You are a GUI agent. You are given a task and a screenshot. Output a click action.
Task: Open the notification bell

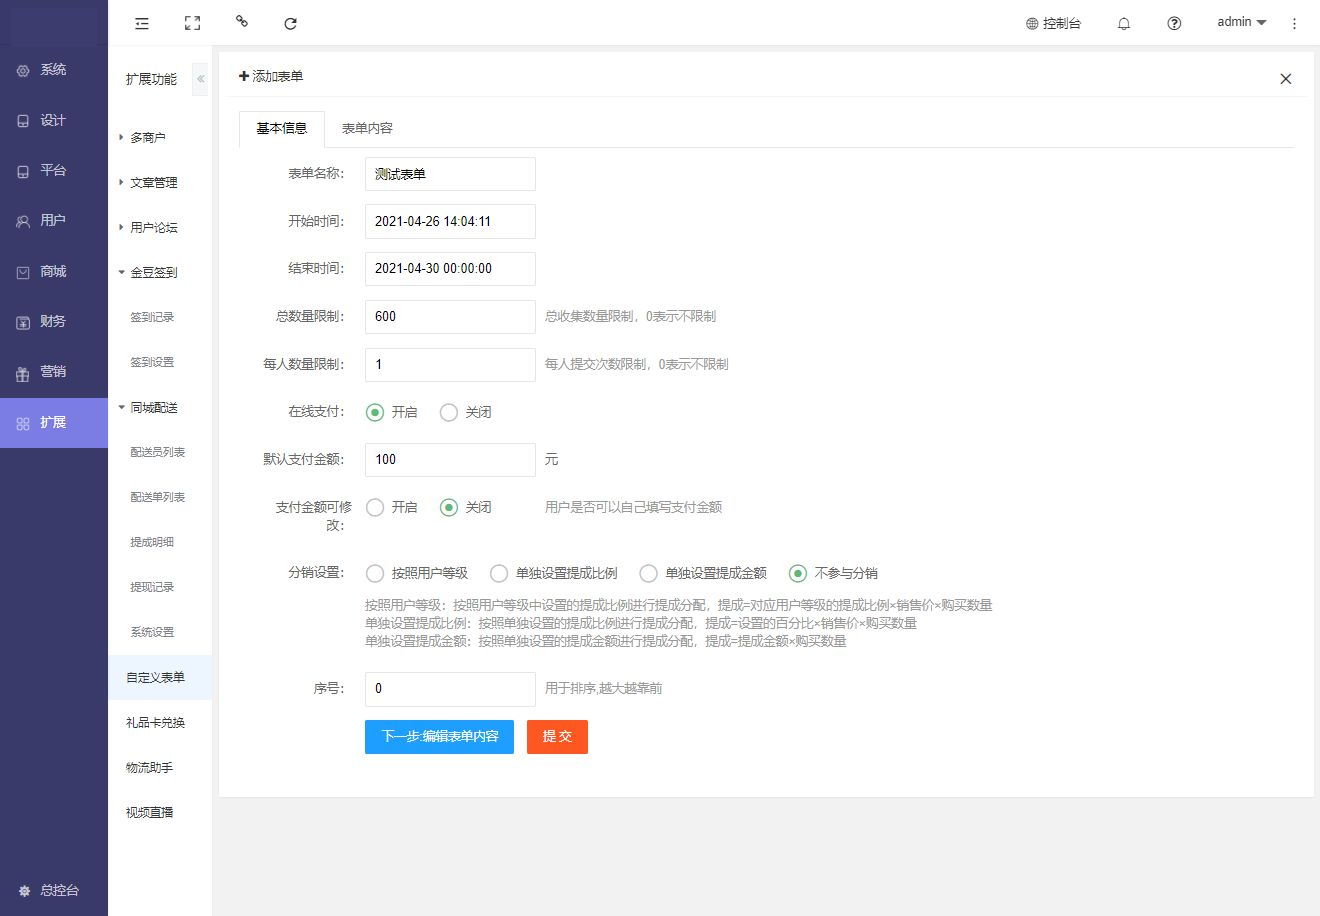(1124, 23)
